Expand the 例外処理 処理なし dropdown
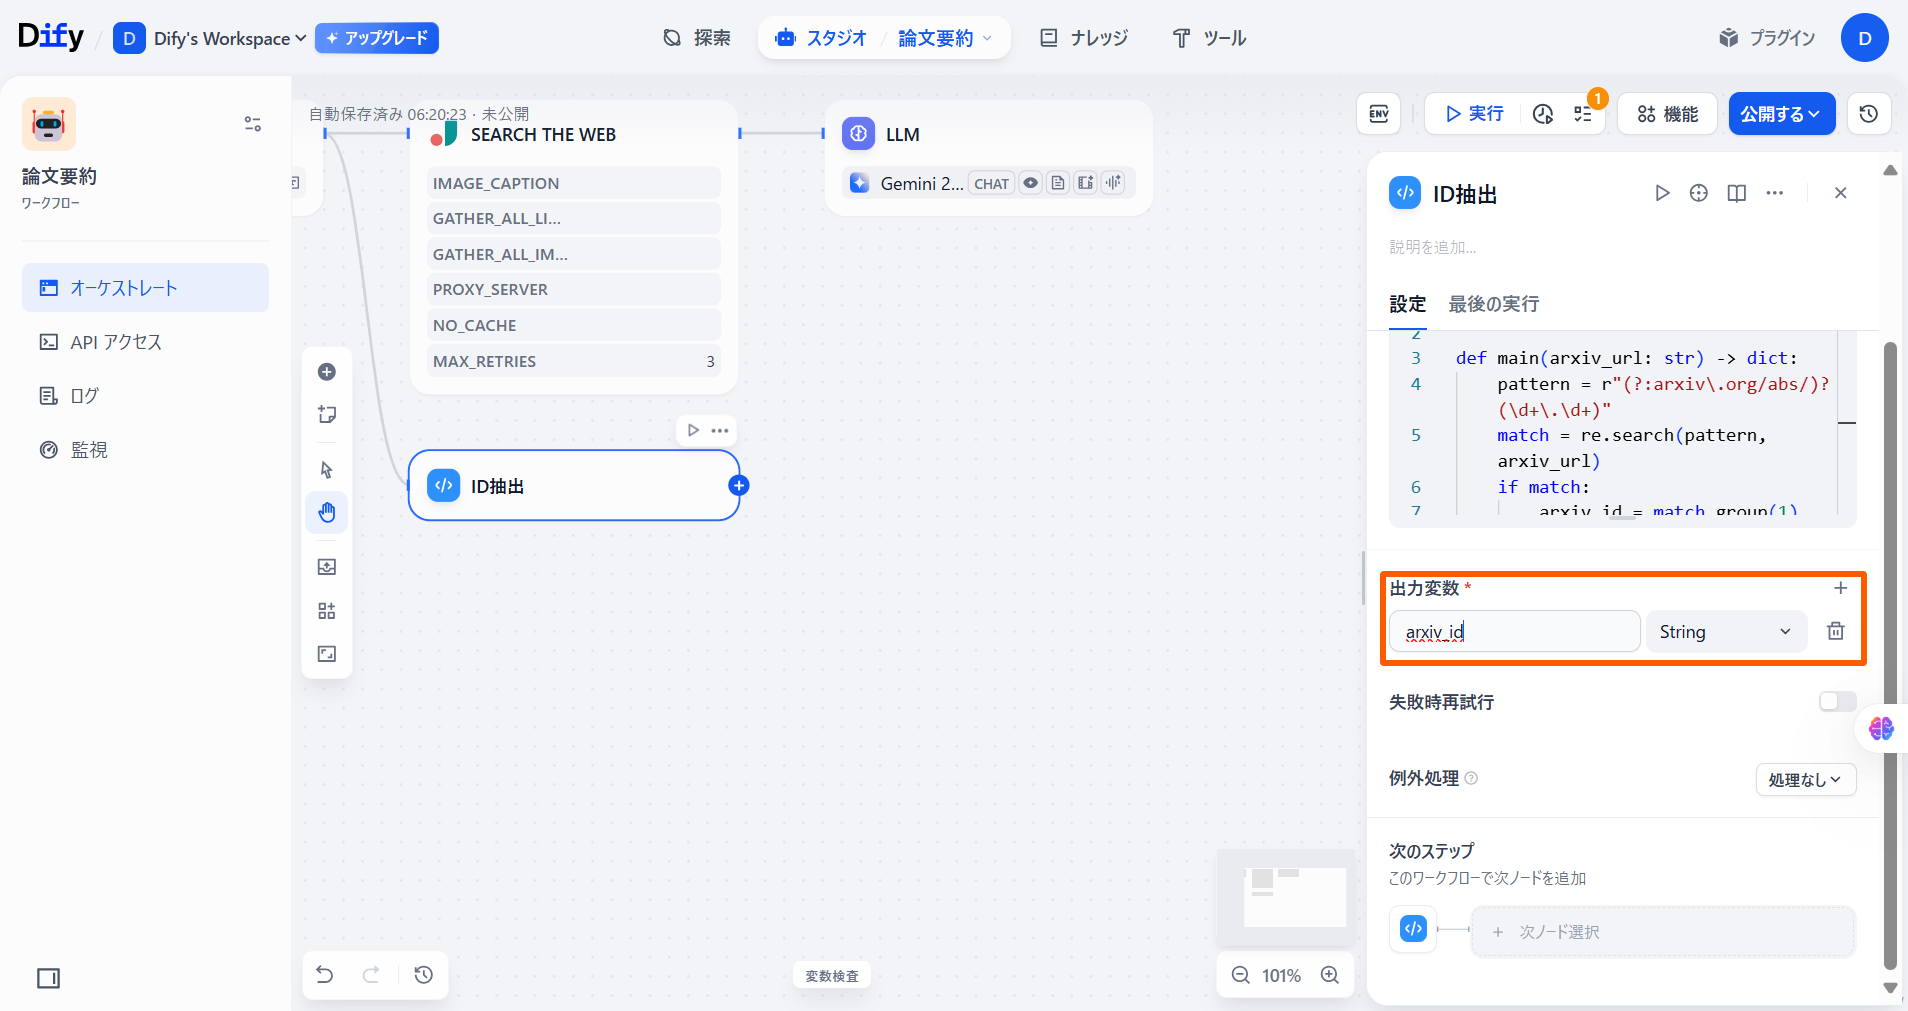 tap(1805, 780)
